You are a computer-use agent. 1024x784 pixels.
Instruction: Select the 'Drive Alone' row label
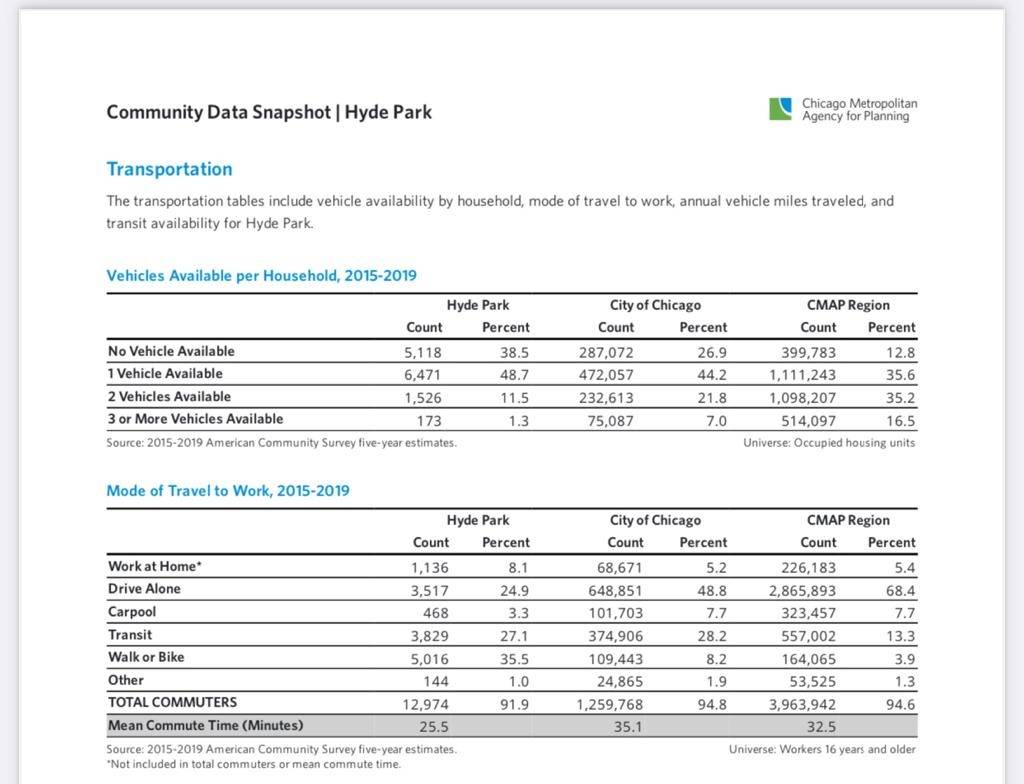[144, 589]
